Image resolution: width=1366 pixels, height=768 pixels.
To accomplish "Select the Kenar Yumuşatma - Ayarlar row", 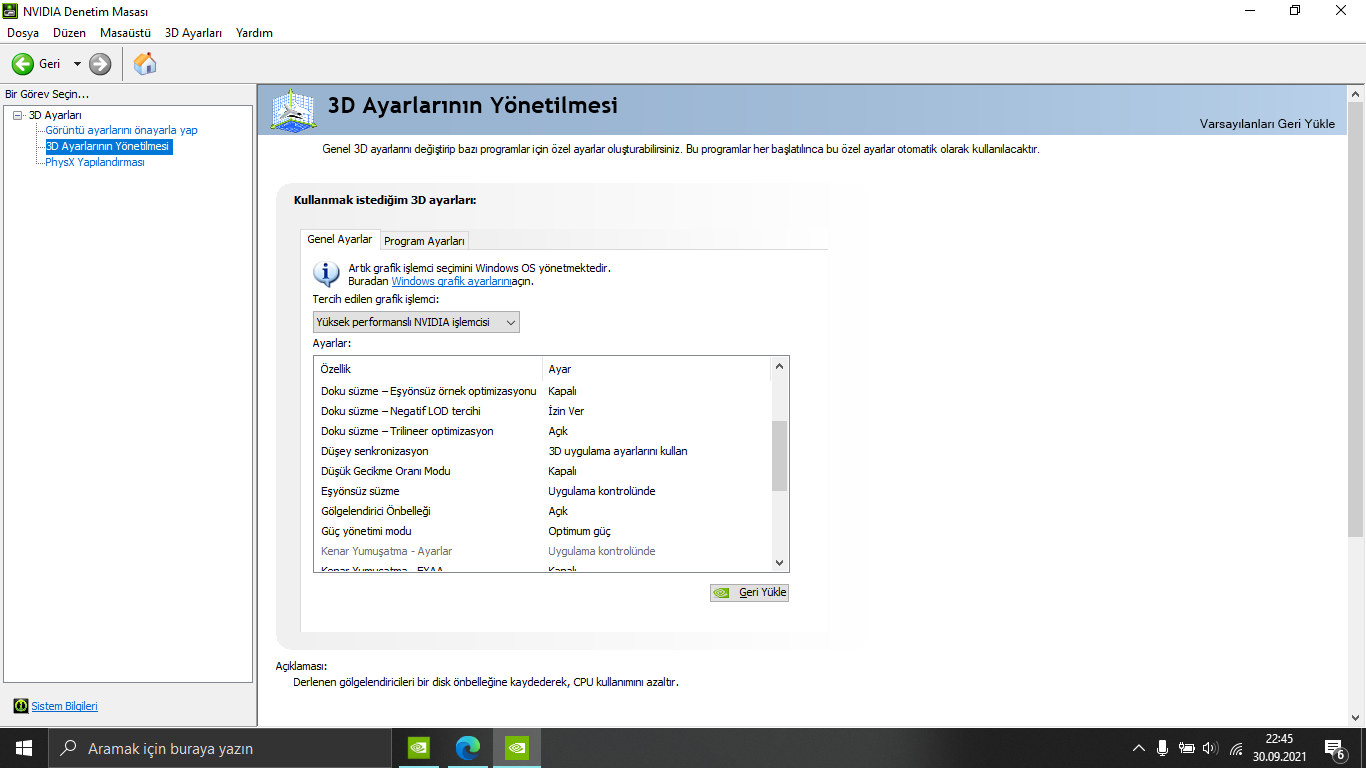I will (x=543, y=551).
